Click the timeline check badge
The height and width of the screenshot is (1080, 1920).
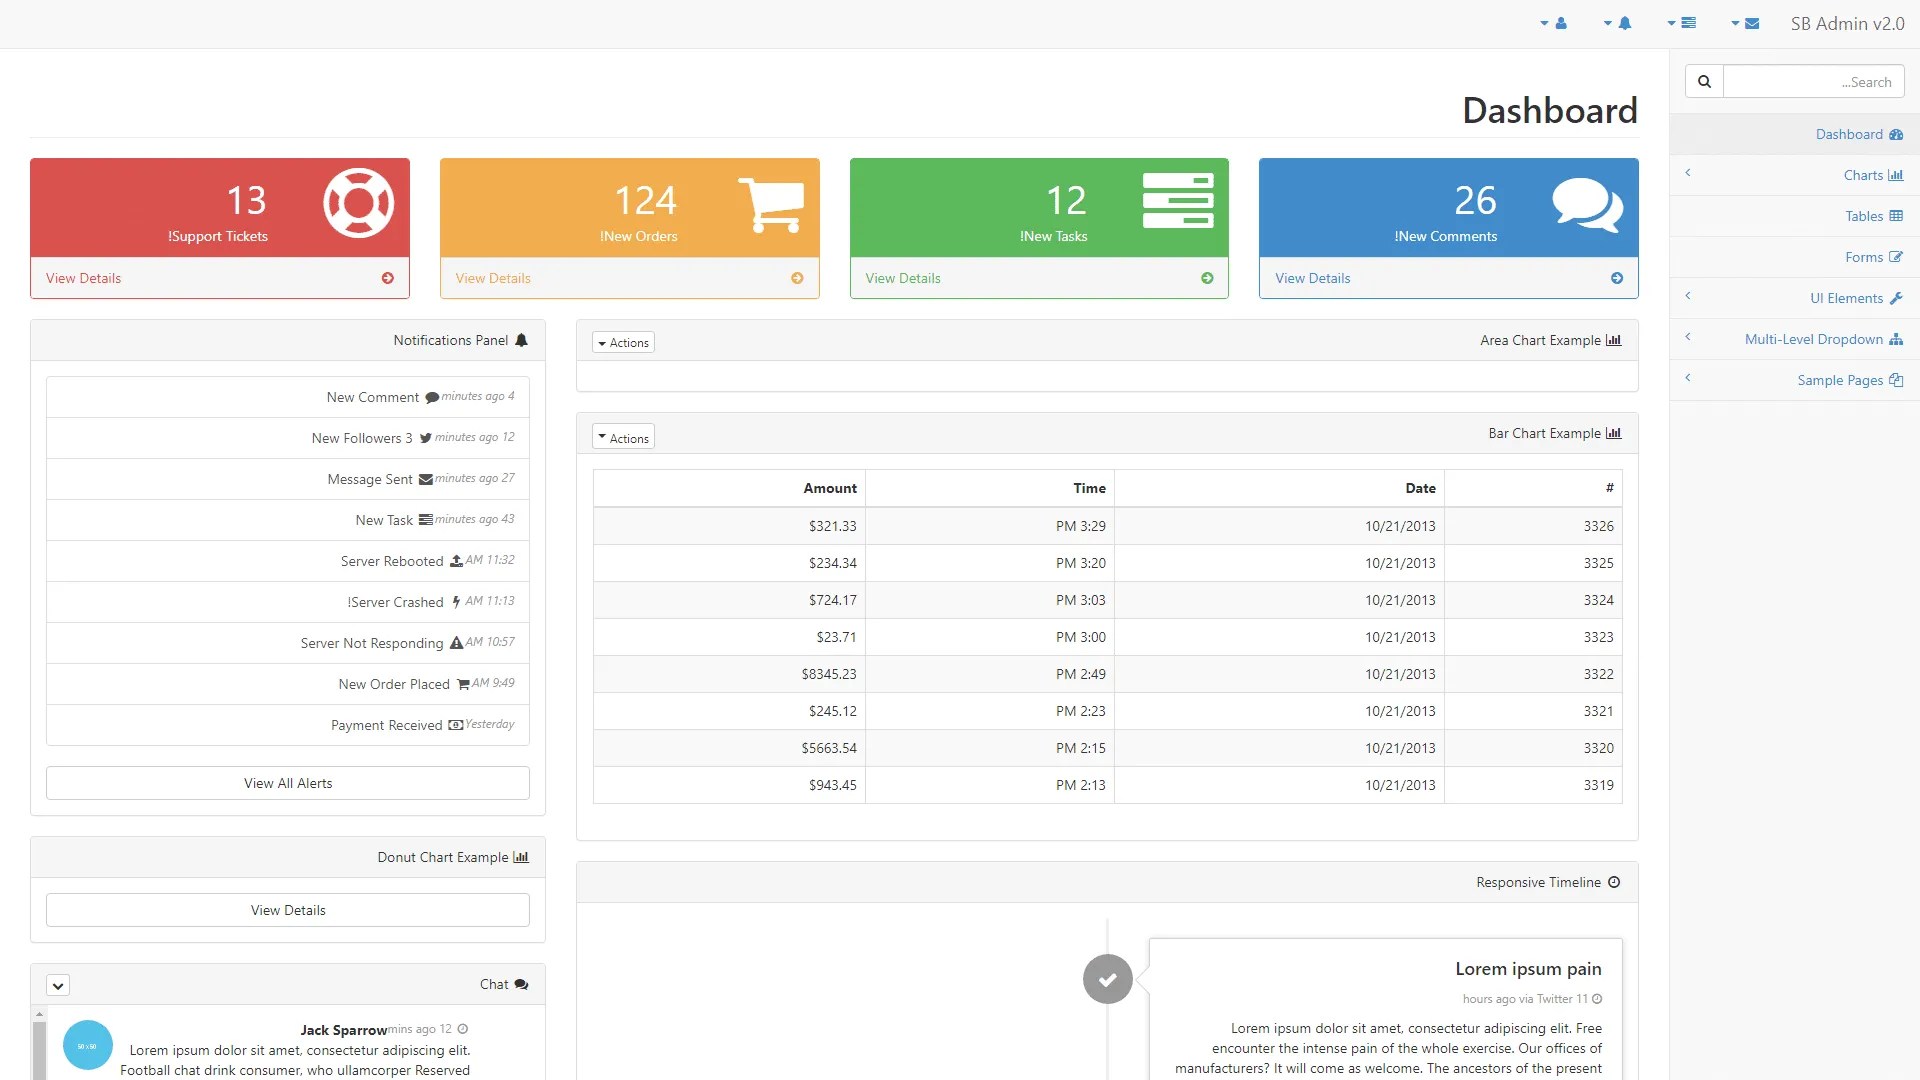click(x=1108, y=979)
